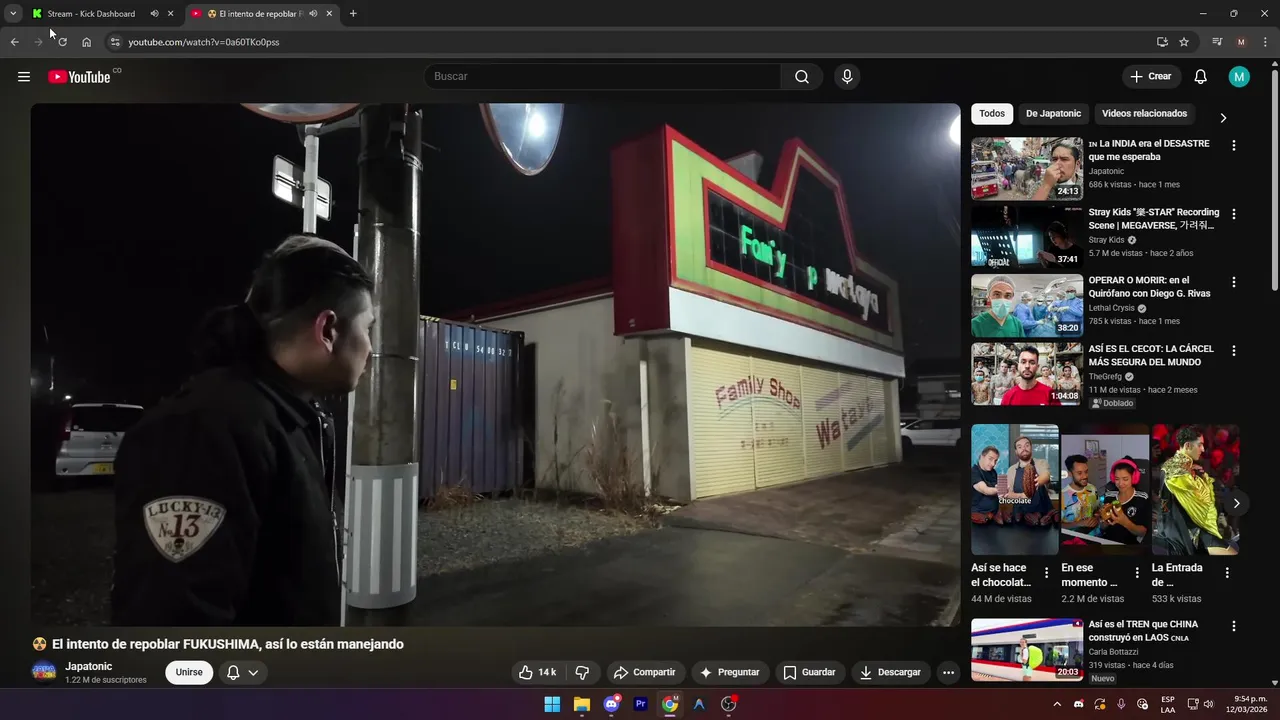Screen dimensions: 1280x720
Task: Open File Explorer from taskbar
Action: (x=582, y=704)
